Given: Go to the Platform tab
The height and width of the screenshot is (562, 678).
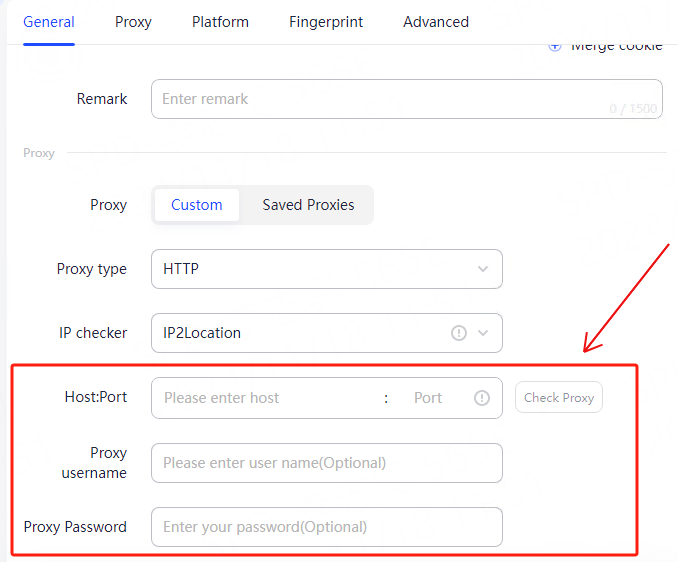Looking at the screenshot, I should click(220, 21).
